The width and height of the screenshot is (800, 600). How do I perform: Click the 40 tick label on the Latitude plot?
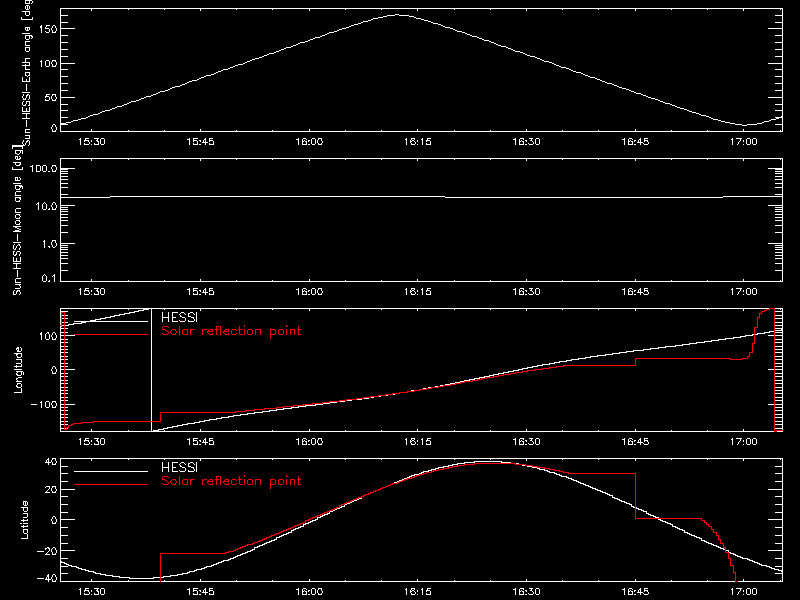coord(51,462)
